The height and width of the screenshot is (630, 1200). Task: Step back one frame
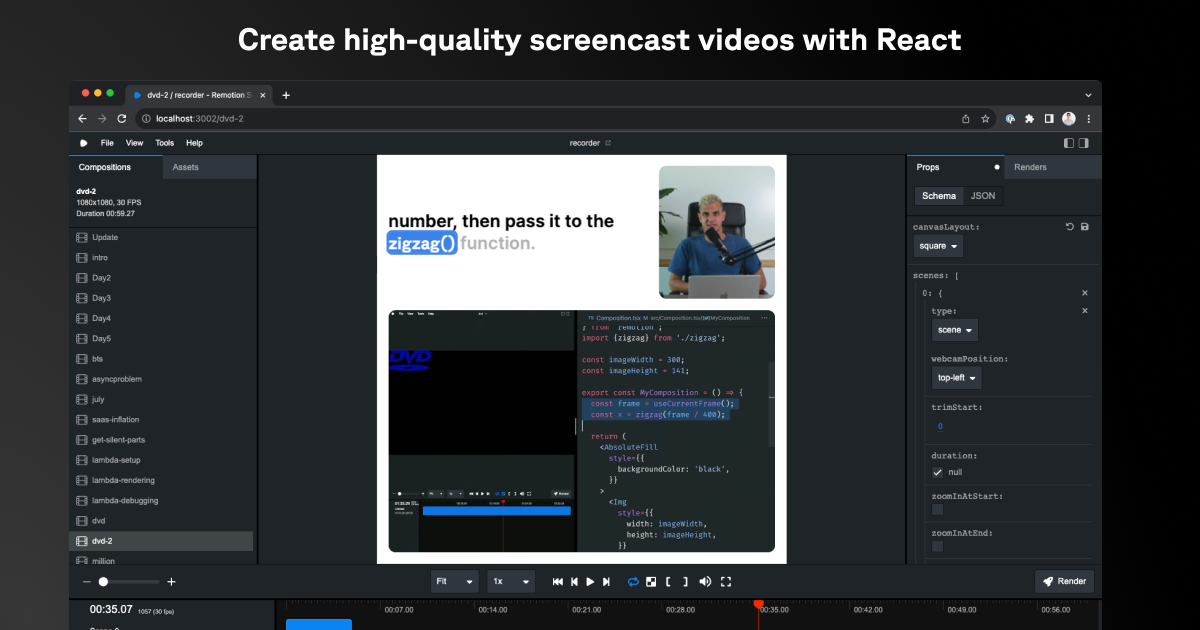[x=574, y=582]
